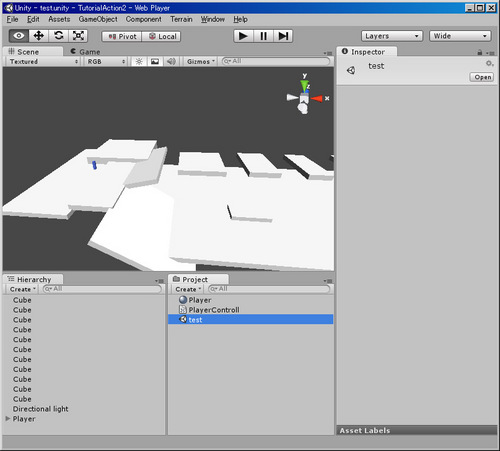Click the Pause button
Screen dimensions: 500x451
coord(263,36)
